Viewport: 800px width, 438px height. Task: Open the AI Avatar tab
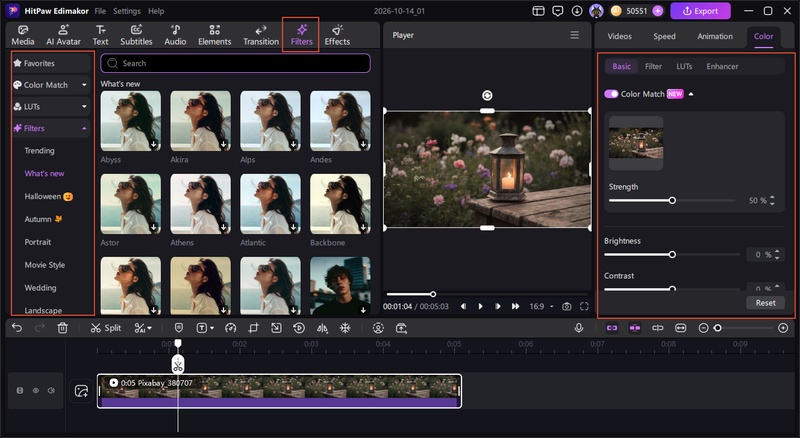click(63, 35)
